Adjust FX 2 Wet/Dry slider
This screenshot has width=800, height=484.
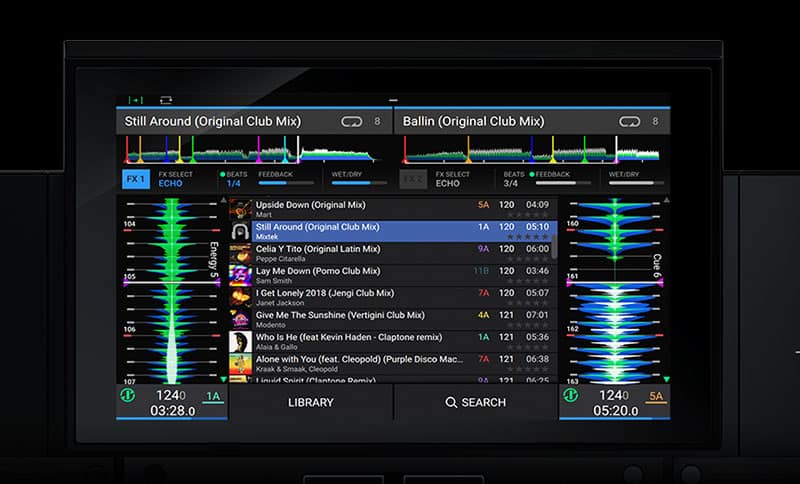point(636,183)
